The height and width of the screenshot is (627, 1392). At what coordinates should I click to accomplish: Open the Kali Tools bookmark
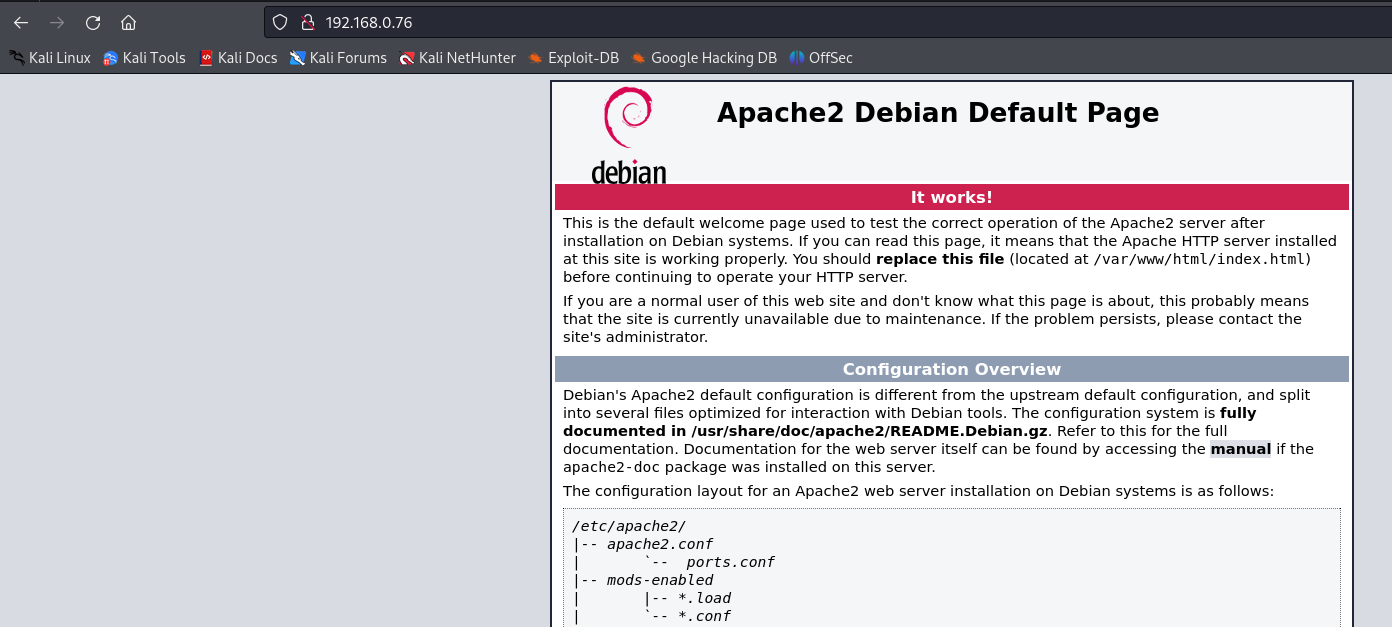(144, 58)
